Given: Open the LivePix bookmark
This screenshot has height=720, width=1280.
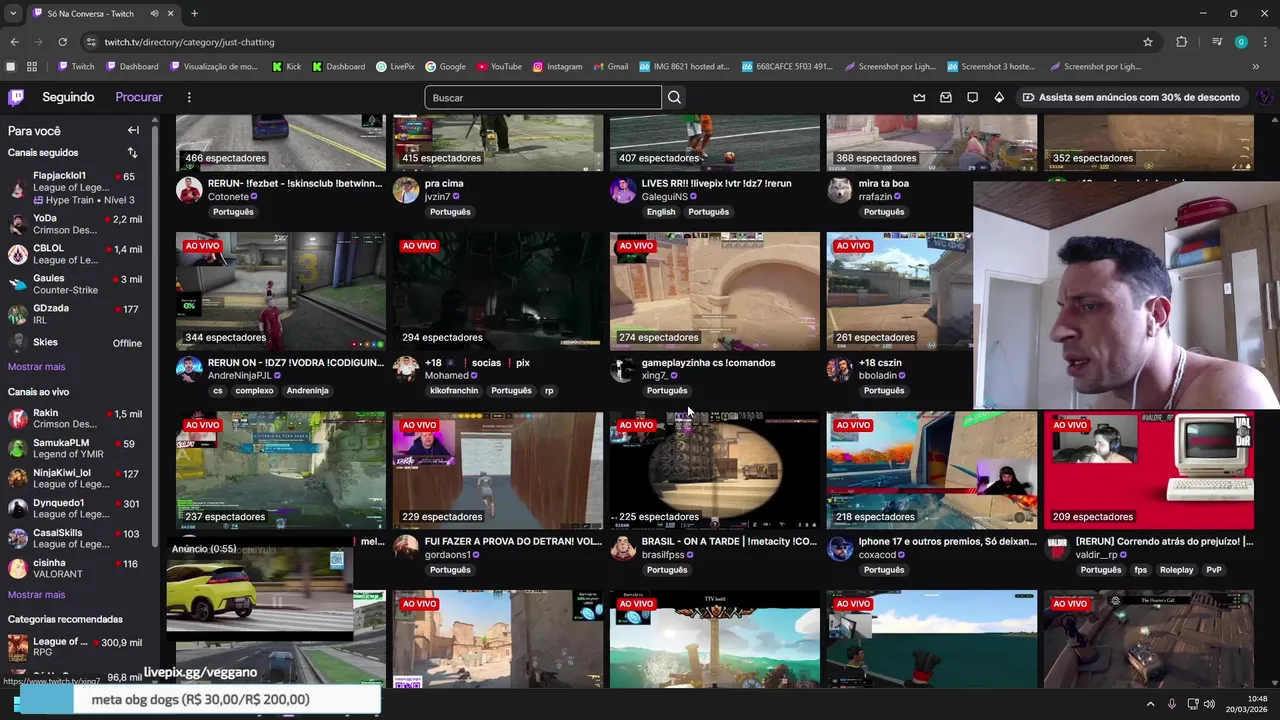Looking at the screenshot, I should click(395, 67).
